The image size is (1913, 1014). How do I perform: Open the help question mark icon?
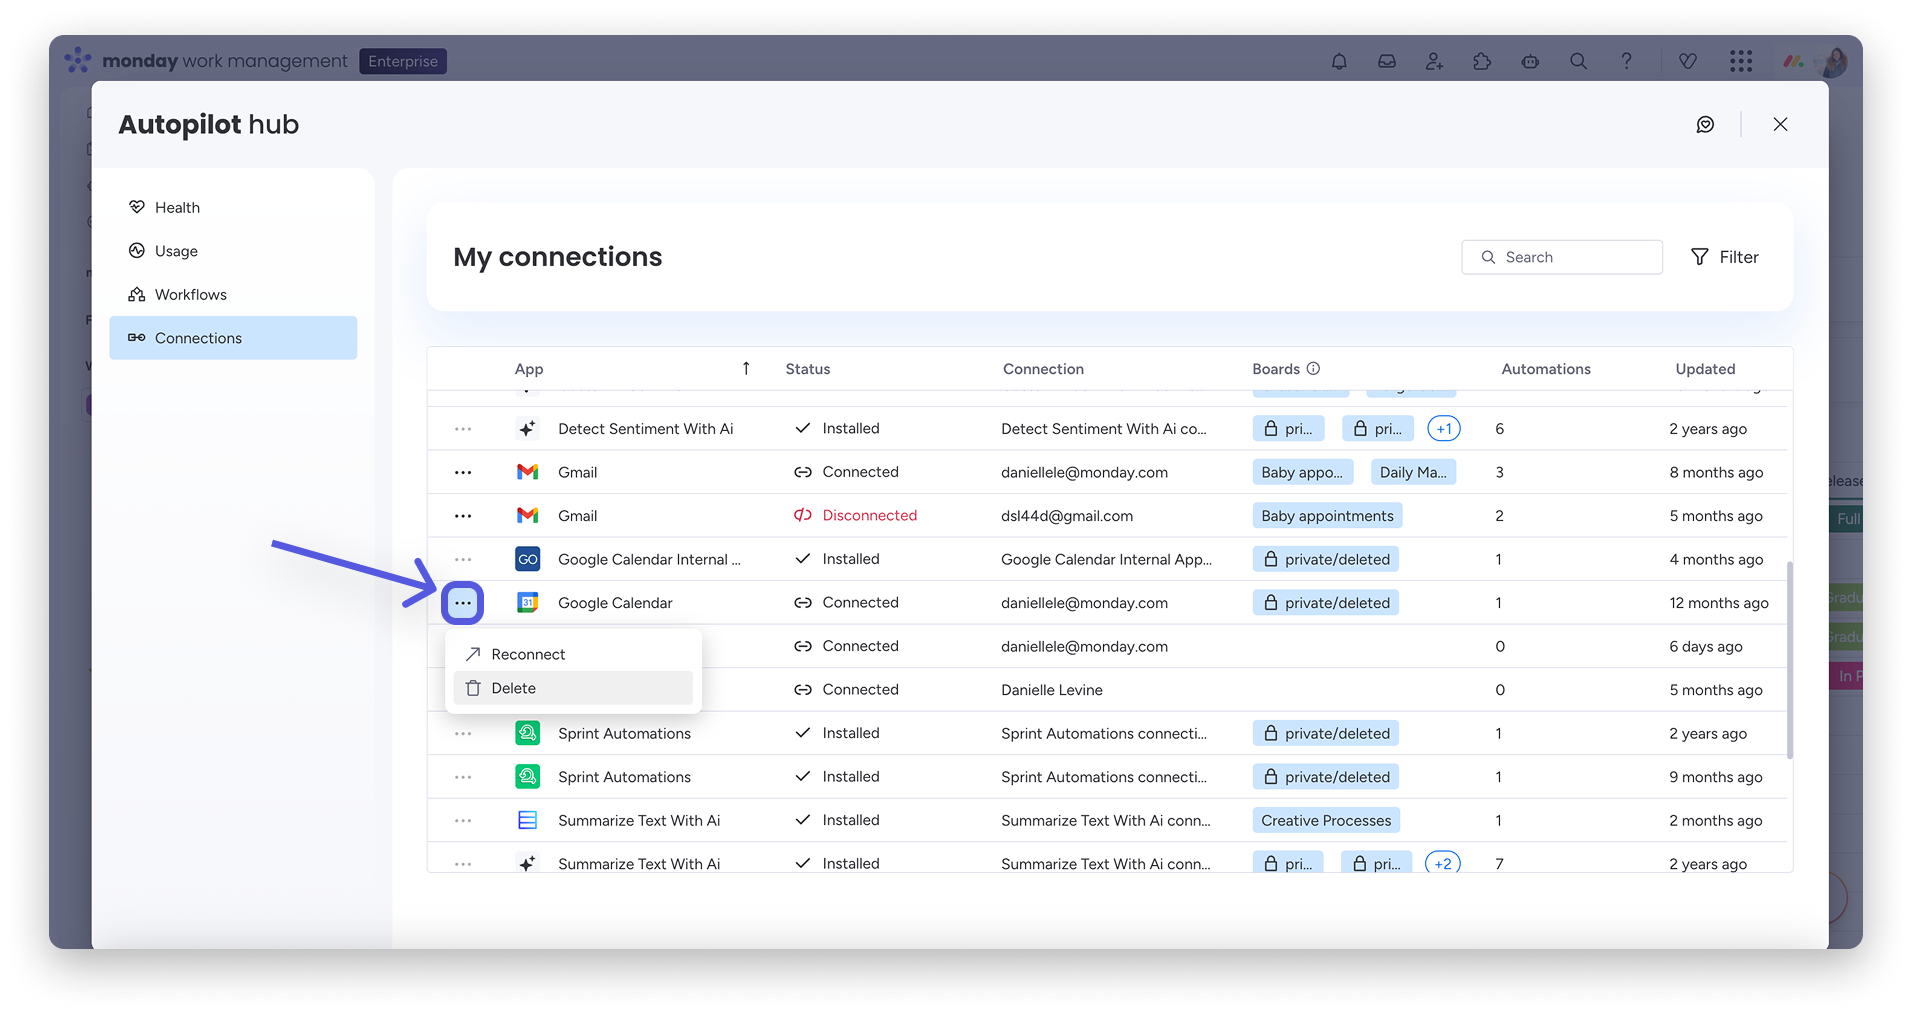[x=1626, y=62]
